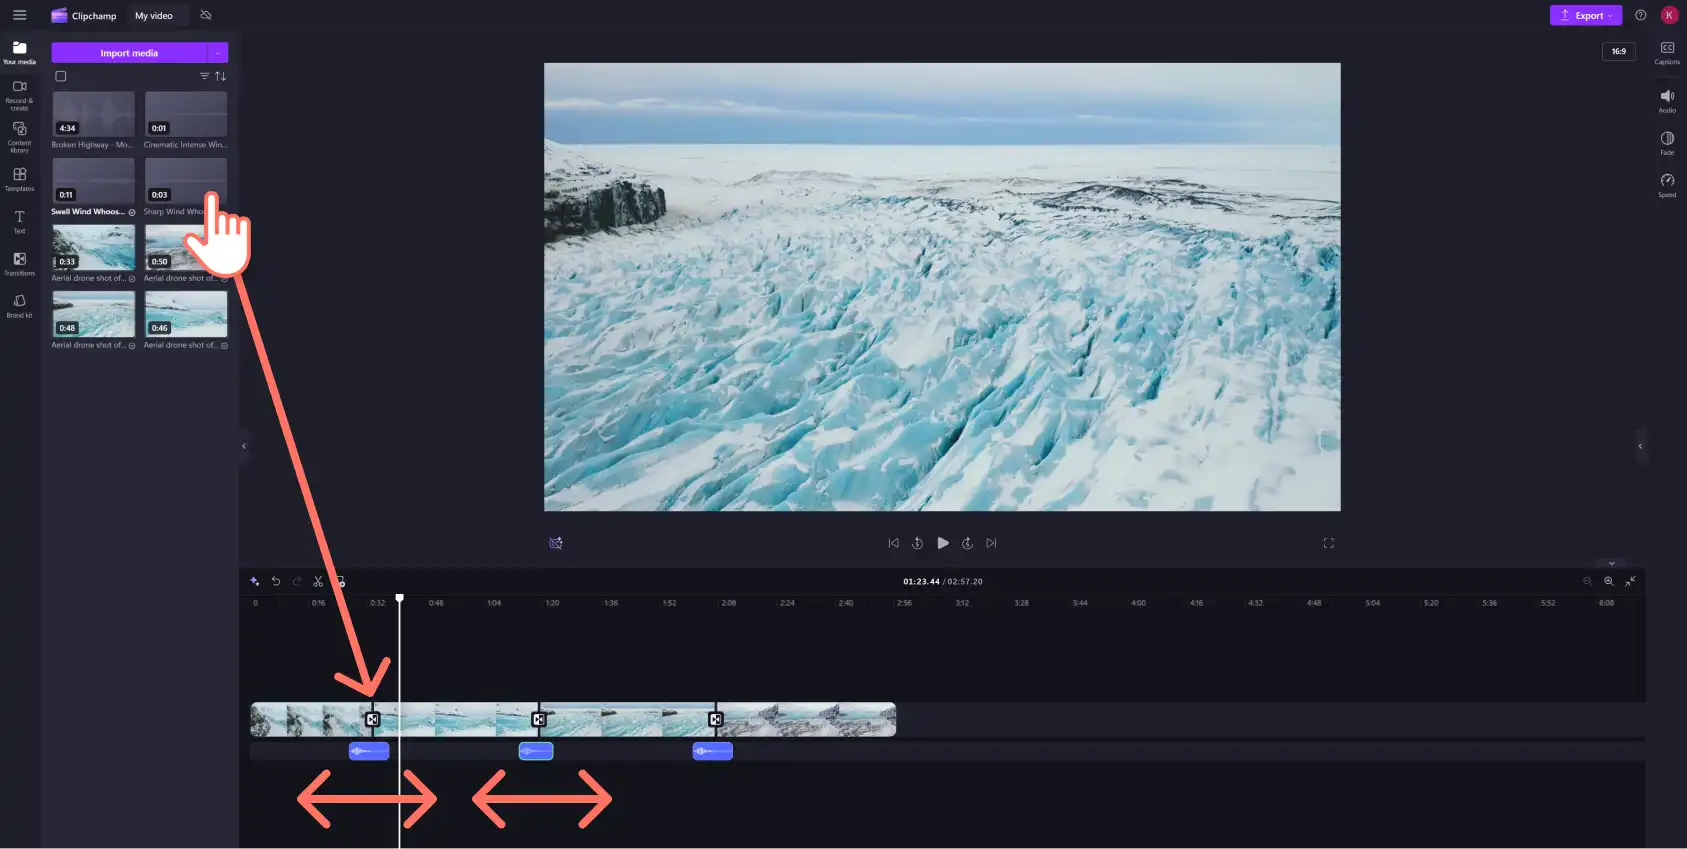Expand Import media dropdown arrow
1687x849 pixels.
point(218,53)
